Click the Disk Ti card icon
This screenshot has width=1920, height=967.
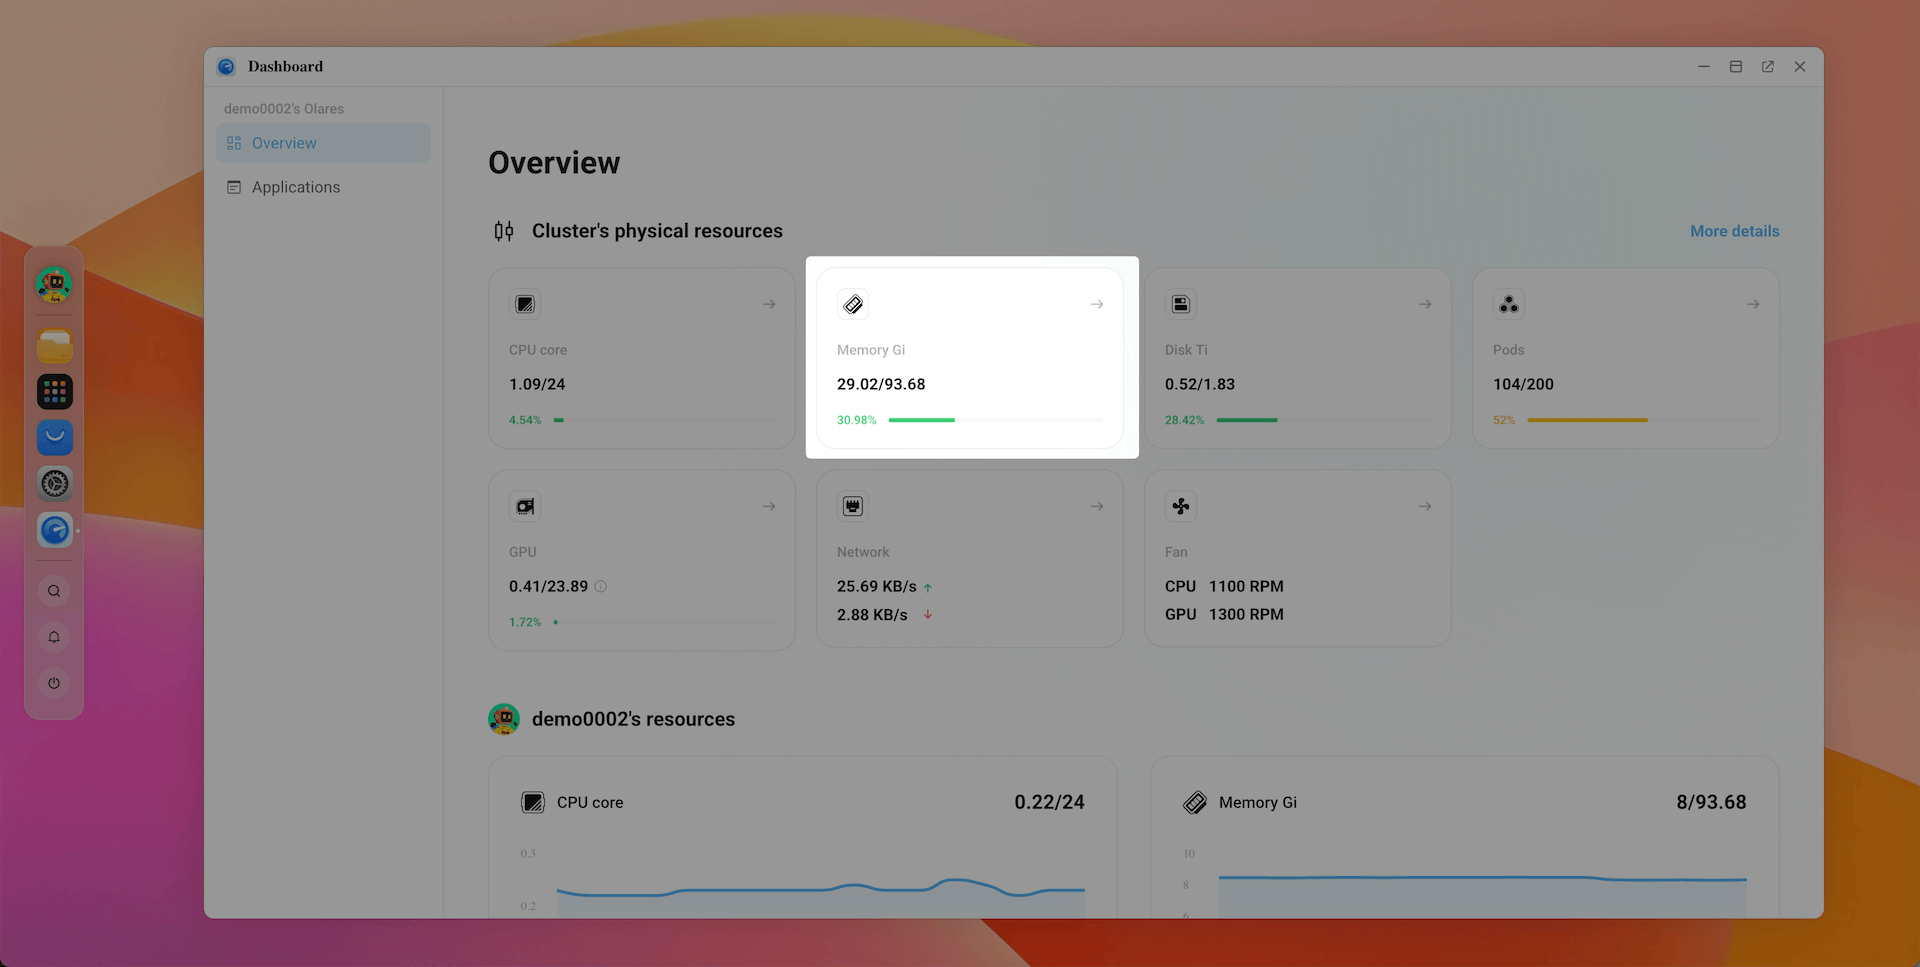[1180, 304]
